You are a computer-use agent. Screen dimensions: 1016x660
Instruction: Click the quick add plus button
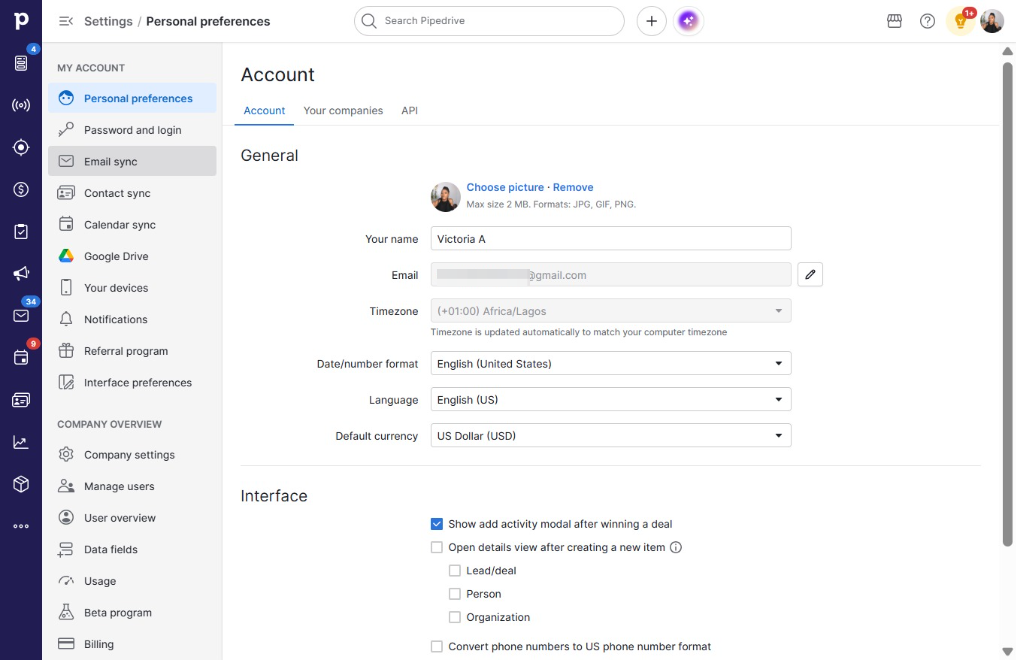tap(651, 21)
